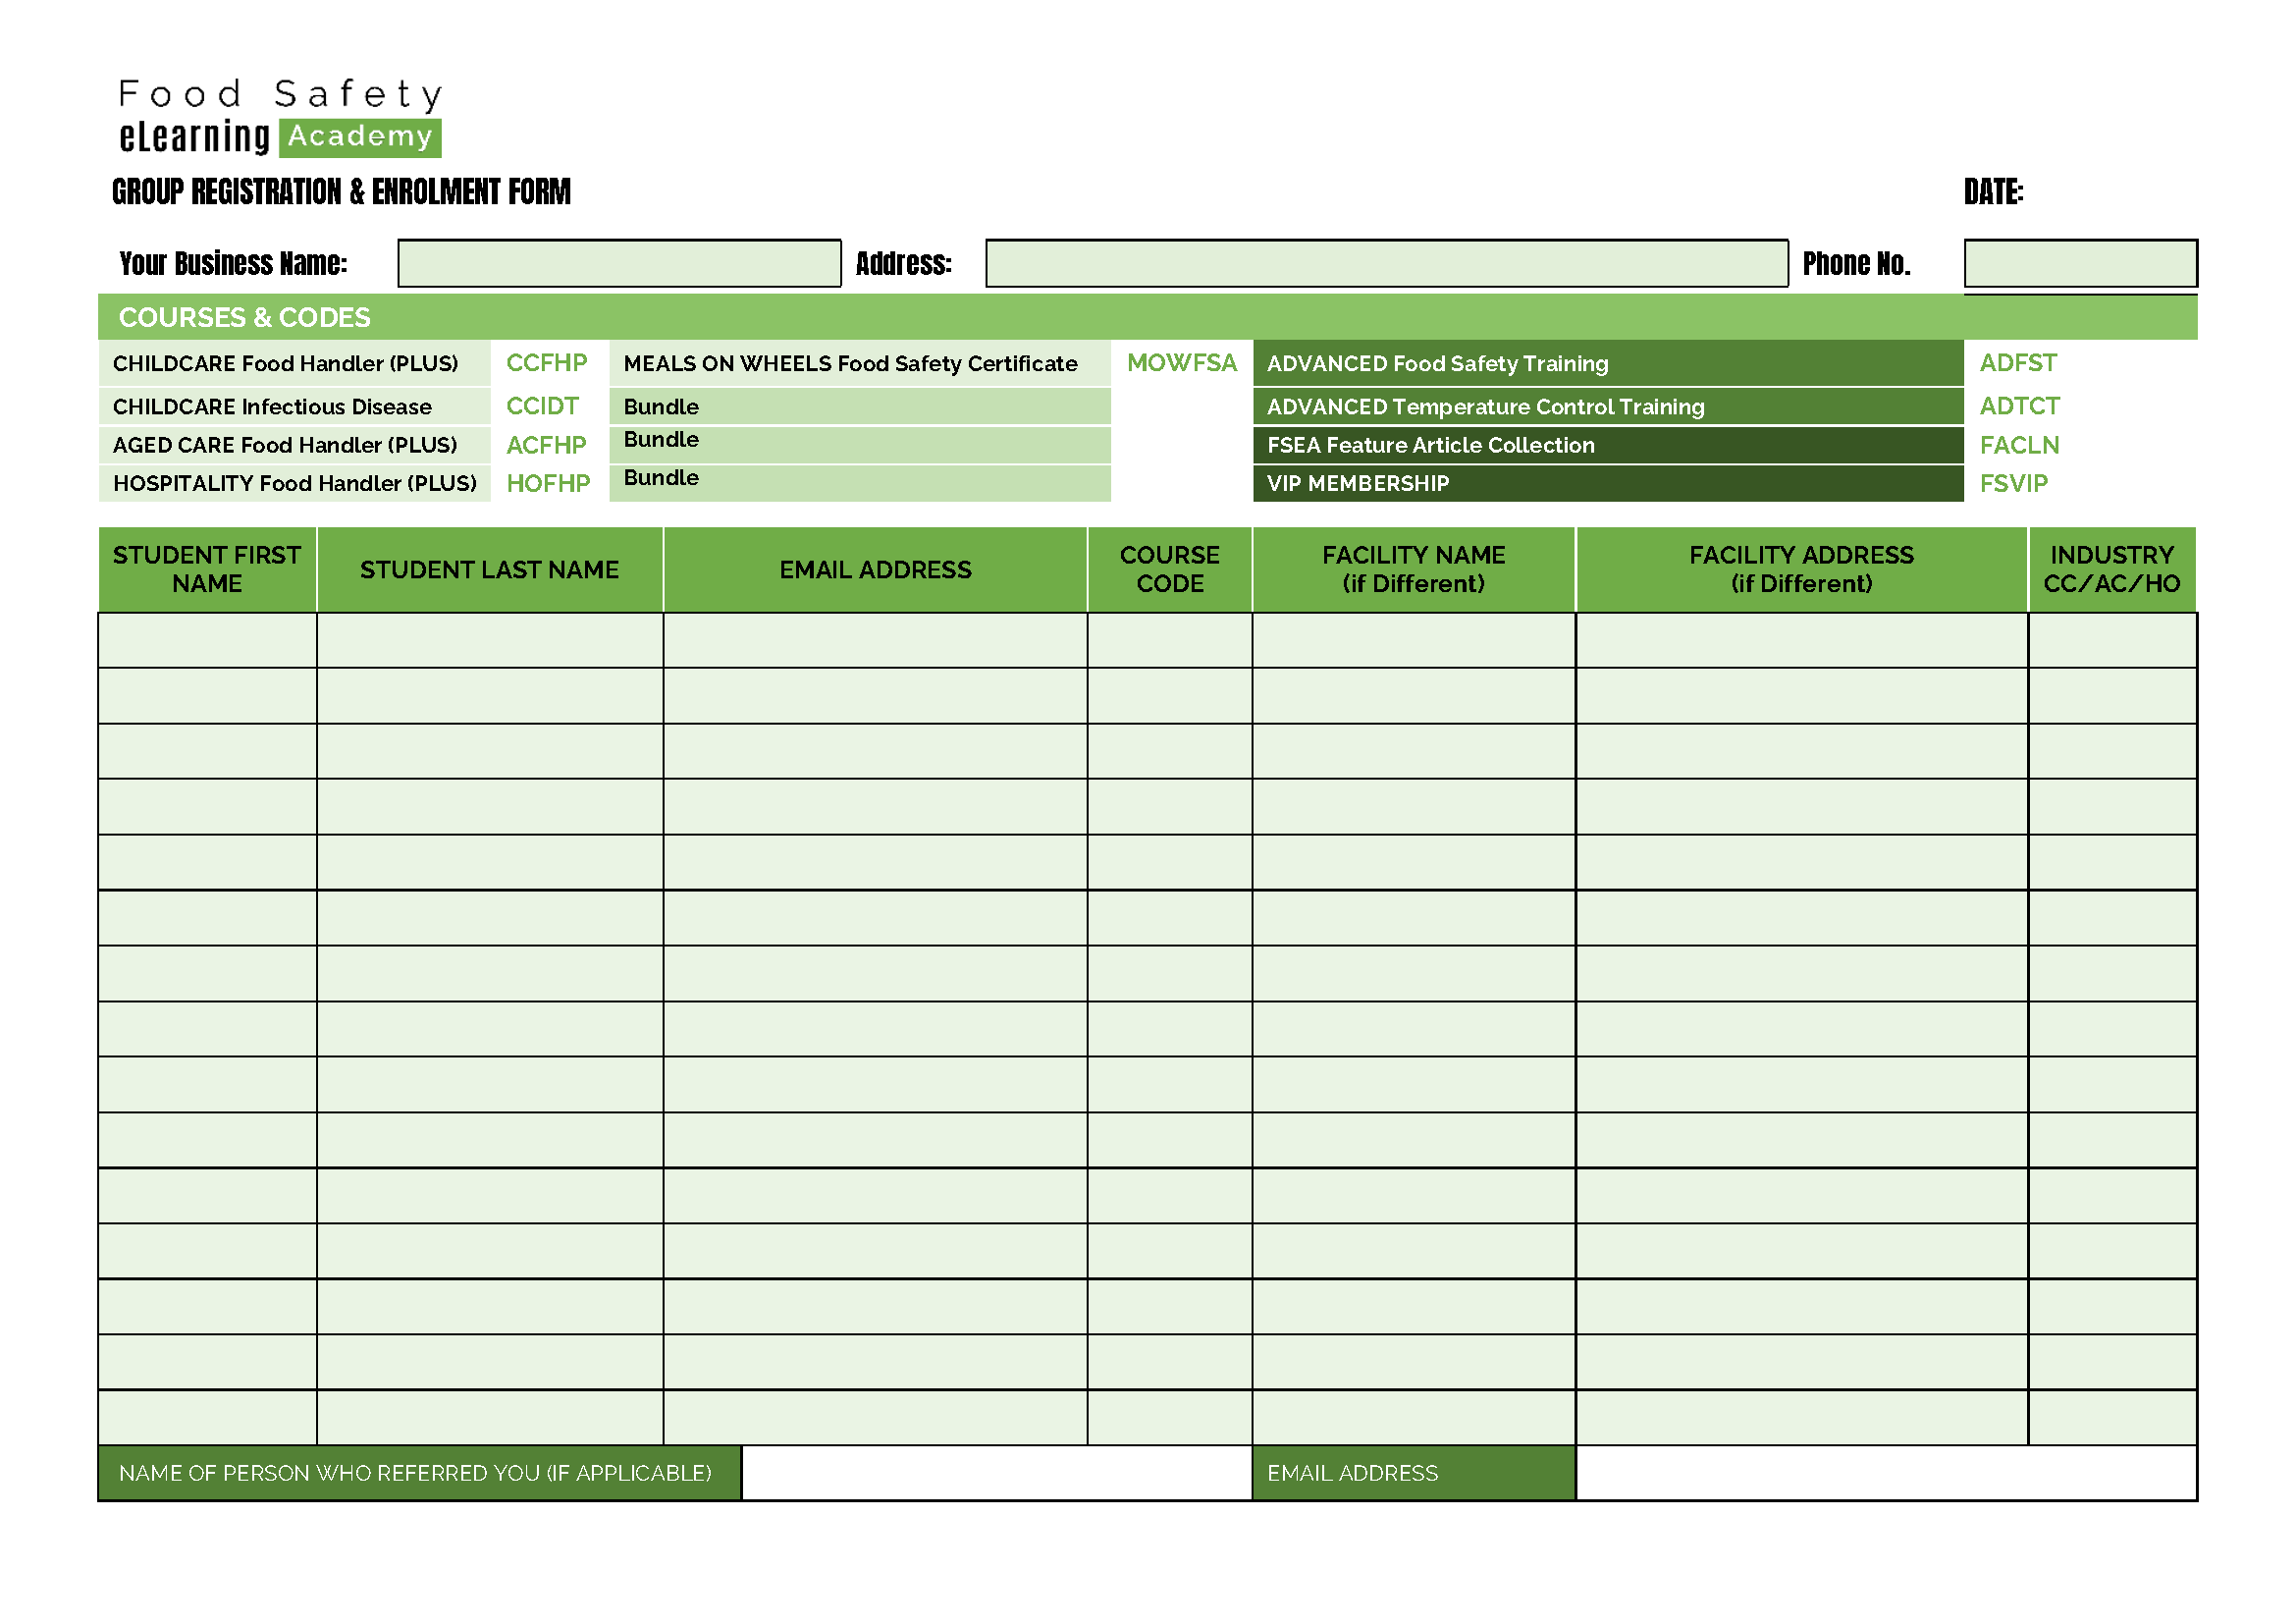The width and height of the screenshot is (2296, 1624).
Task: Click the DATE: label
Action: click(x=1992, y=191)
